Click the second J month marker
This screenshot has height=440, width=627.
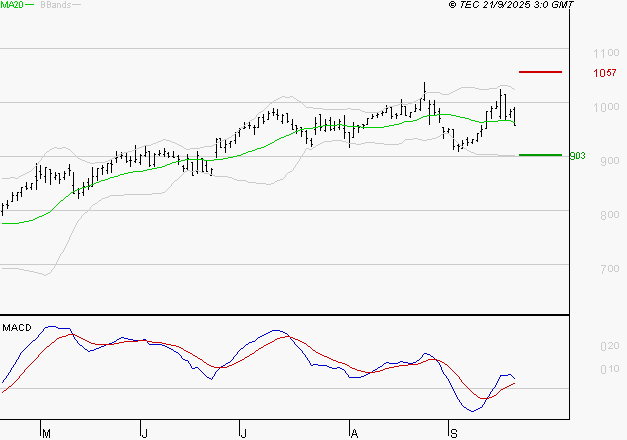243,434
